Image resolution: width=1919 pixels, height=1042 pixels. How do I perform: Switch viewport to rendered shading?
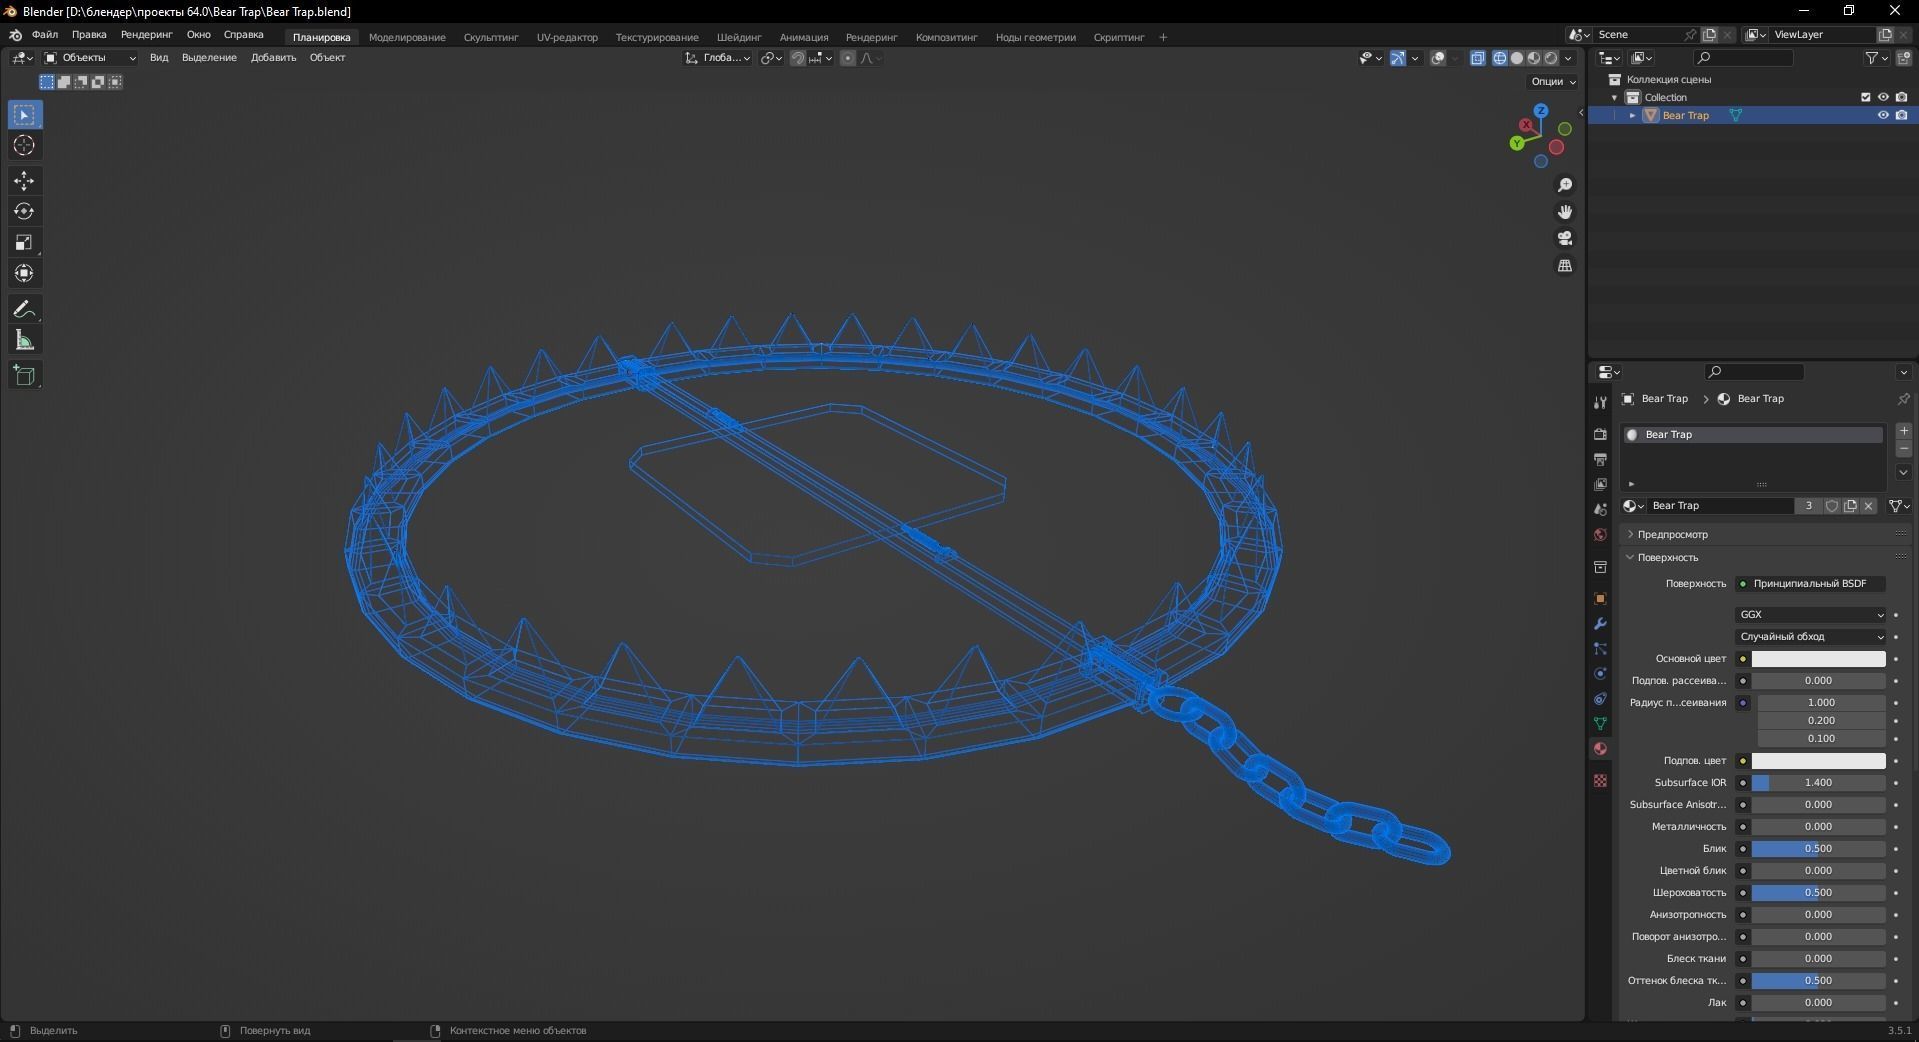tap(1551, 58)
